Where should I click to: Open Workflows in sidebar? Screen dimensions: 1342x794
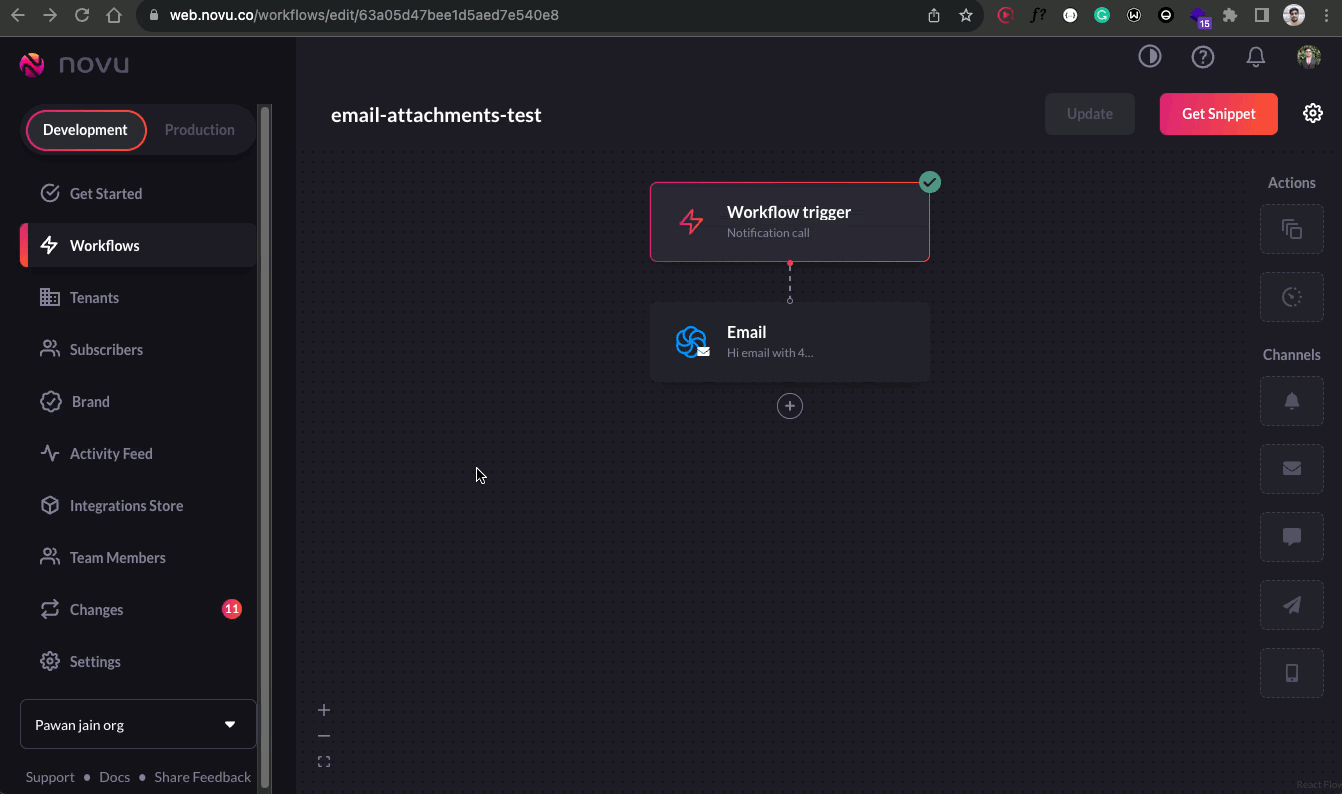click(138, 245)
